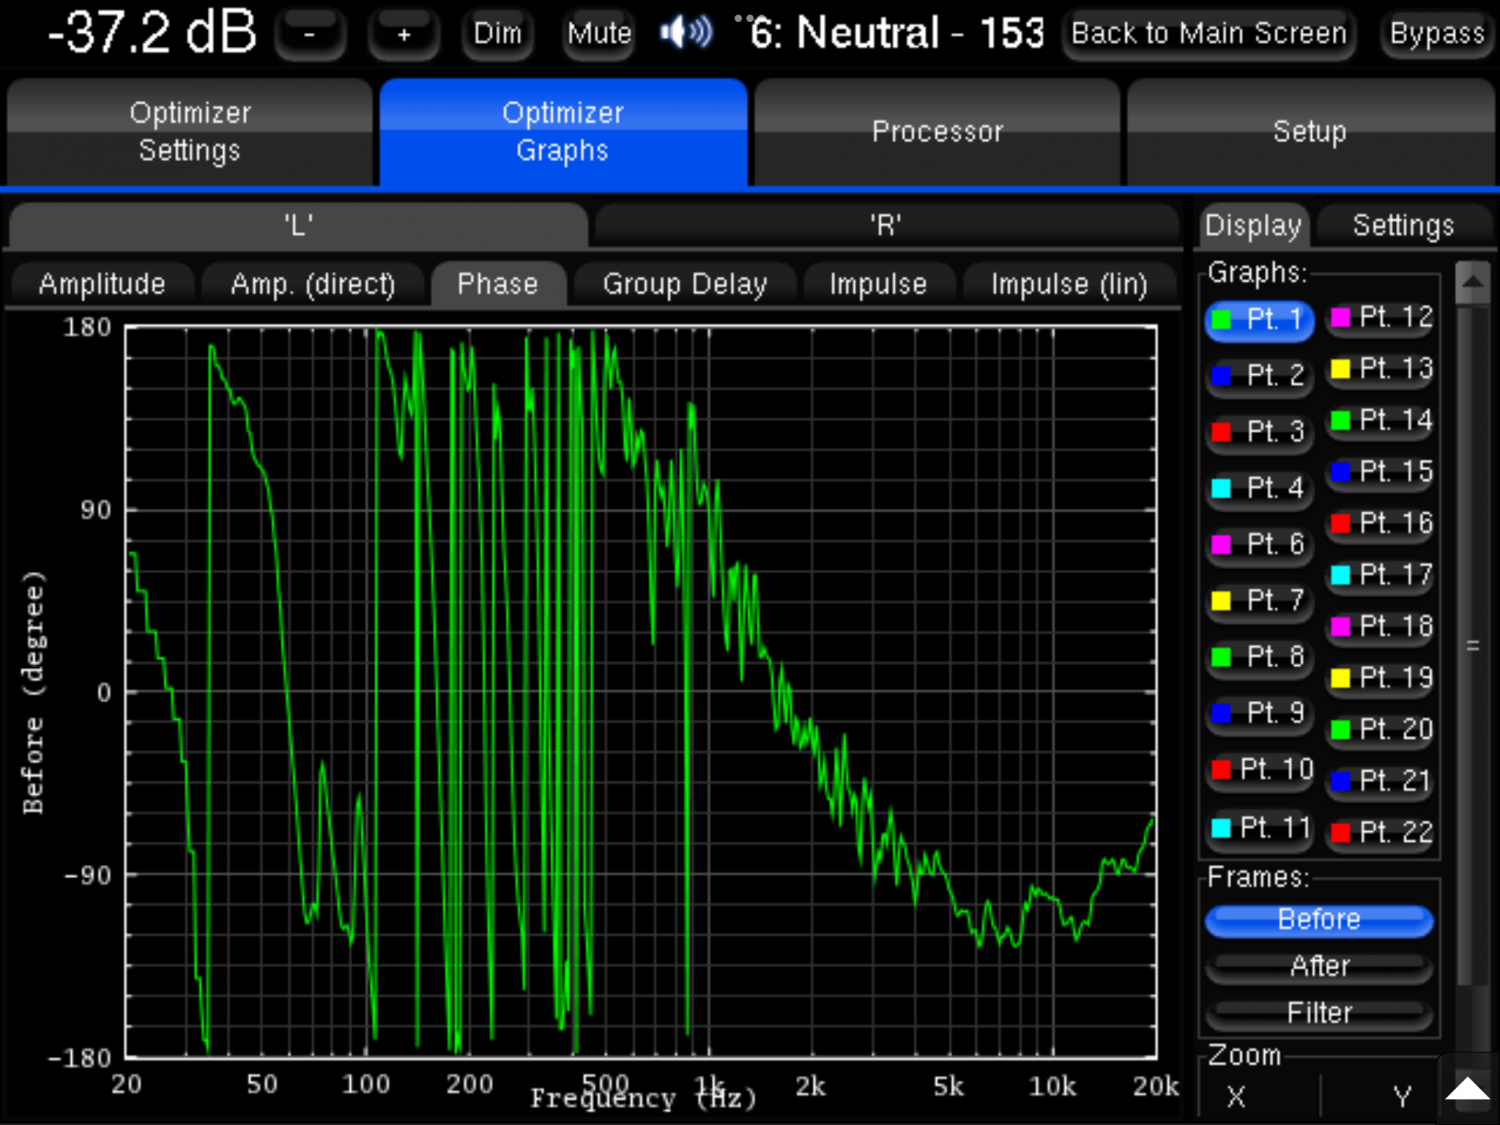Toggle Pt. 1 graph
The image size is (1500, 1125).
1259,320
